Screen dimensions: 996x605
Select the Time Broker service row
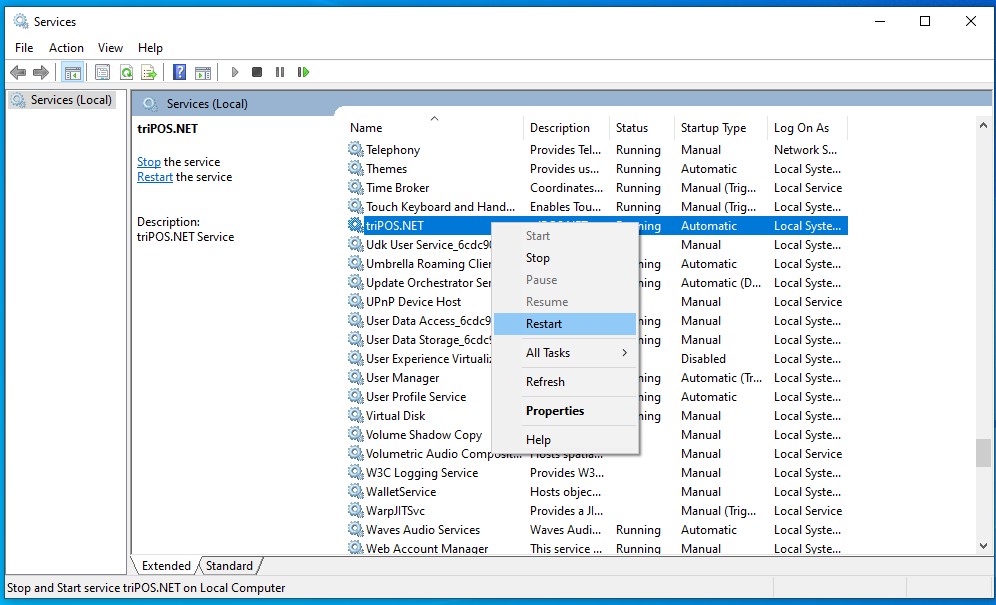click(597, 187)
